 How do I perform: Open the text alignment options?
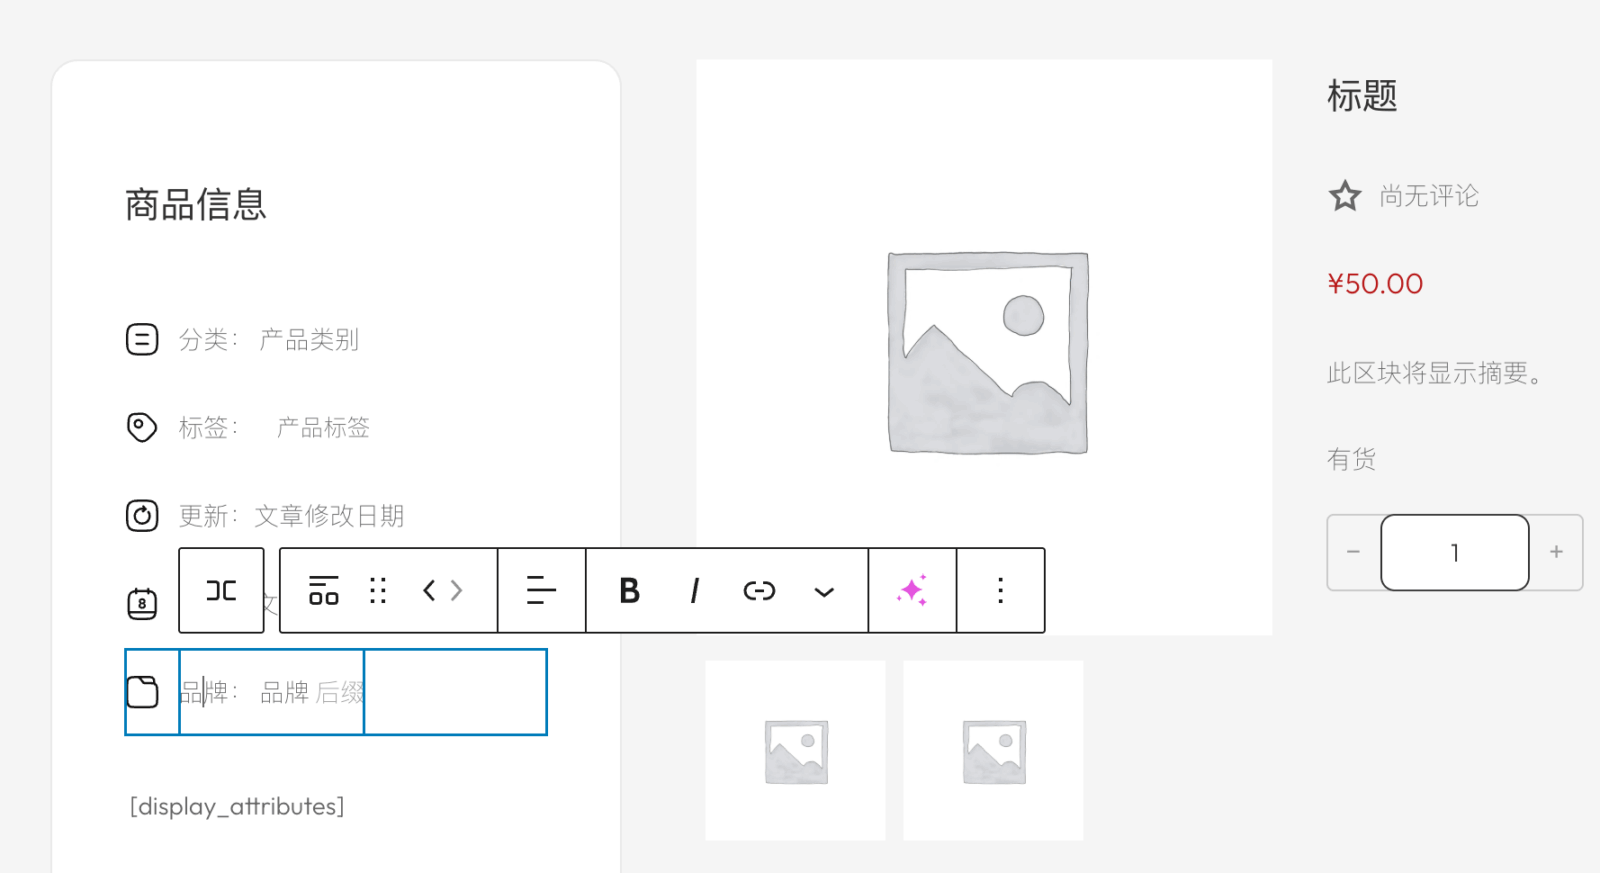point(541,591)
